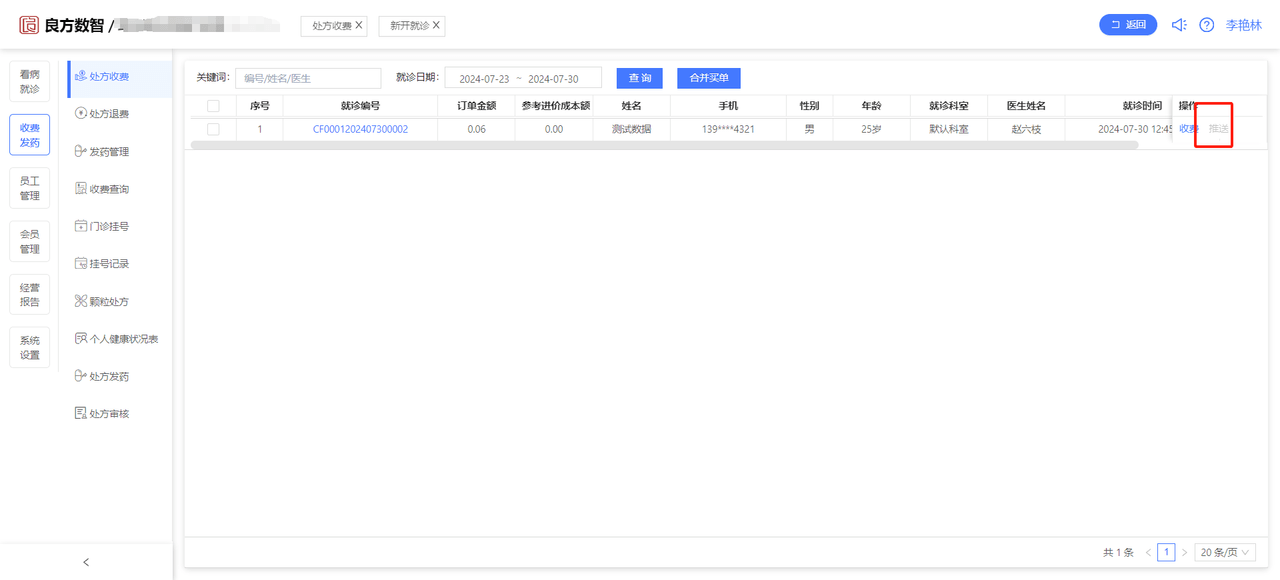Image resolution: width=1280 pixels, height=580 pixels.
Task: Select the 会员管理 module
Action: pos(30,242)
